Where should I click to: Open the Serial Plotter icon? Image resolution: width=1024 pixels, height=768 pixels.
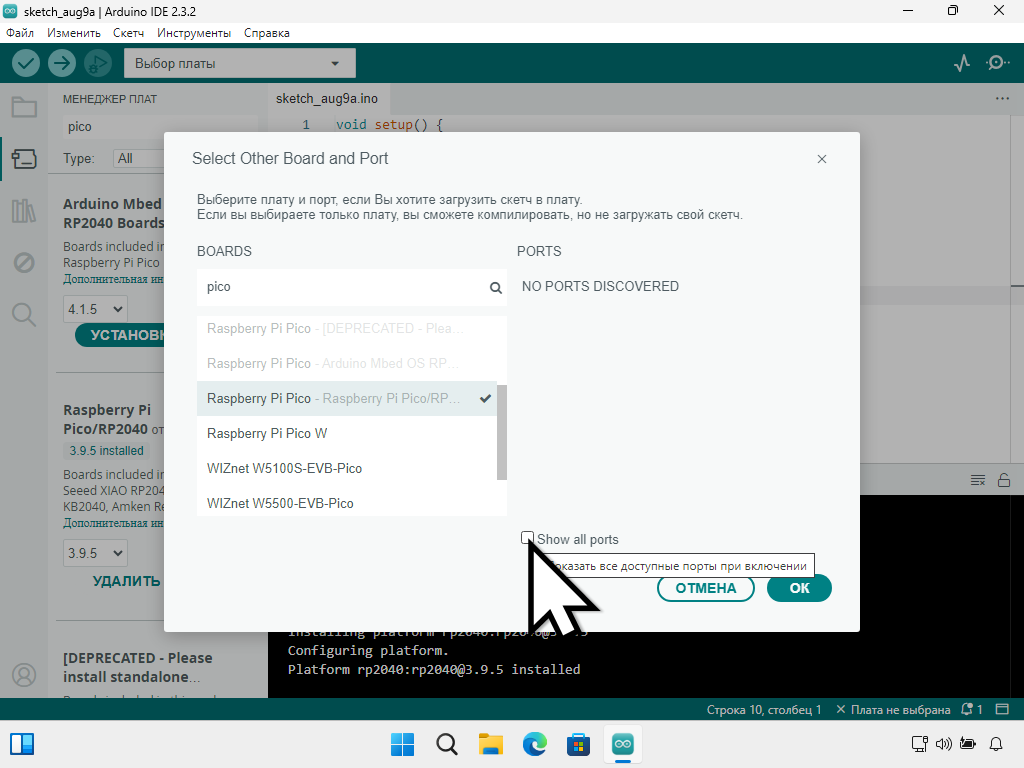point(961,63)
